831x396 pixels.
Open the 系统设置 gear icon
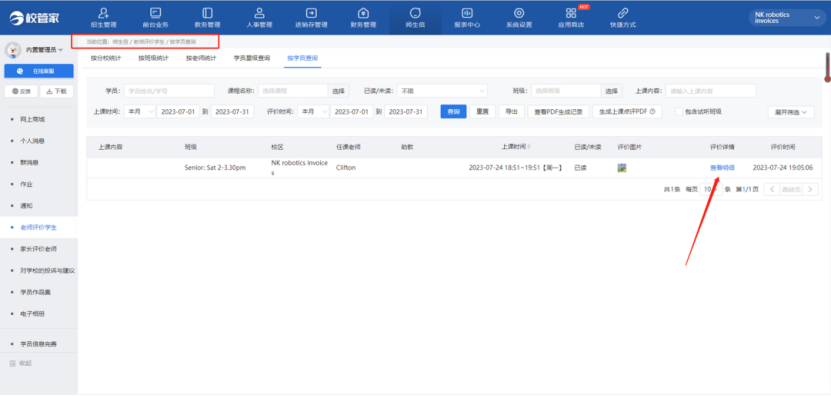tap(519, 13)
